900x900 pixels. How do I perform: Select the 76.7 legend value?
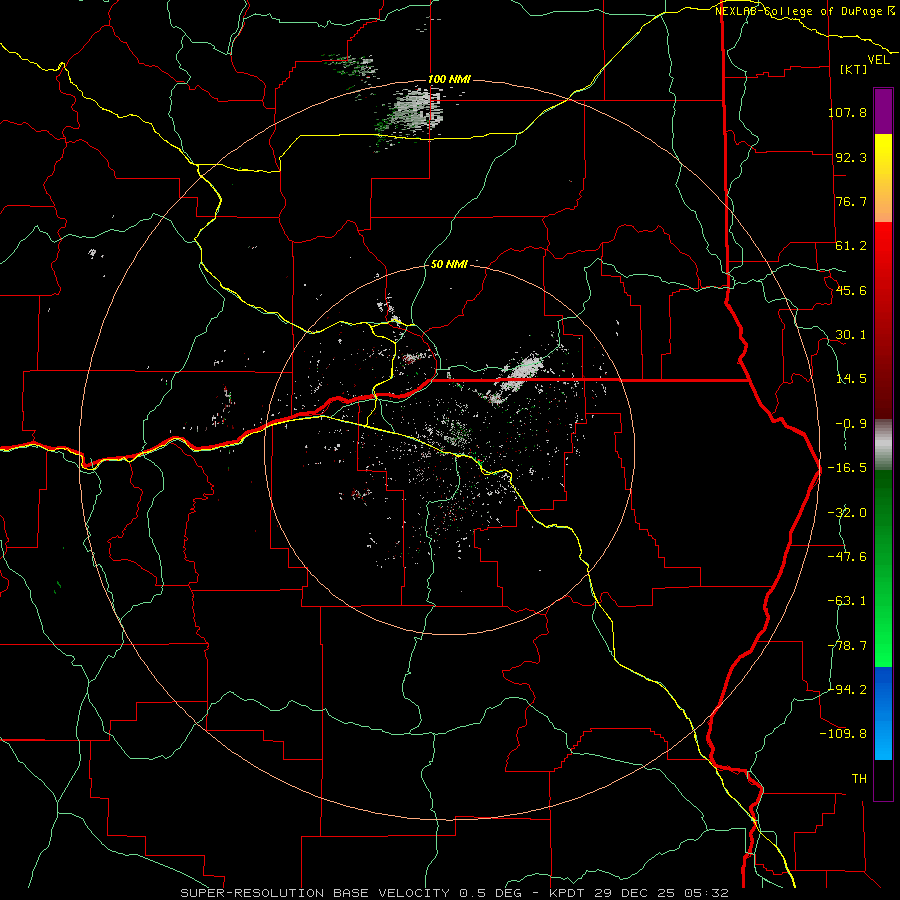coord(851,201)
